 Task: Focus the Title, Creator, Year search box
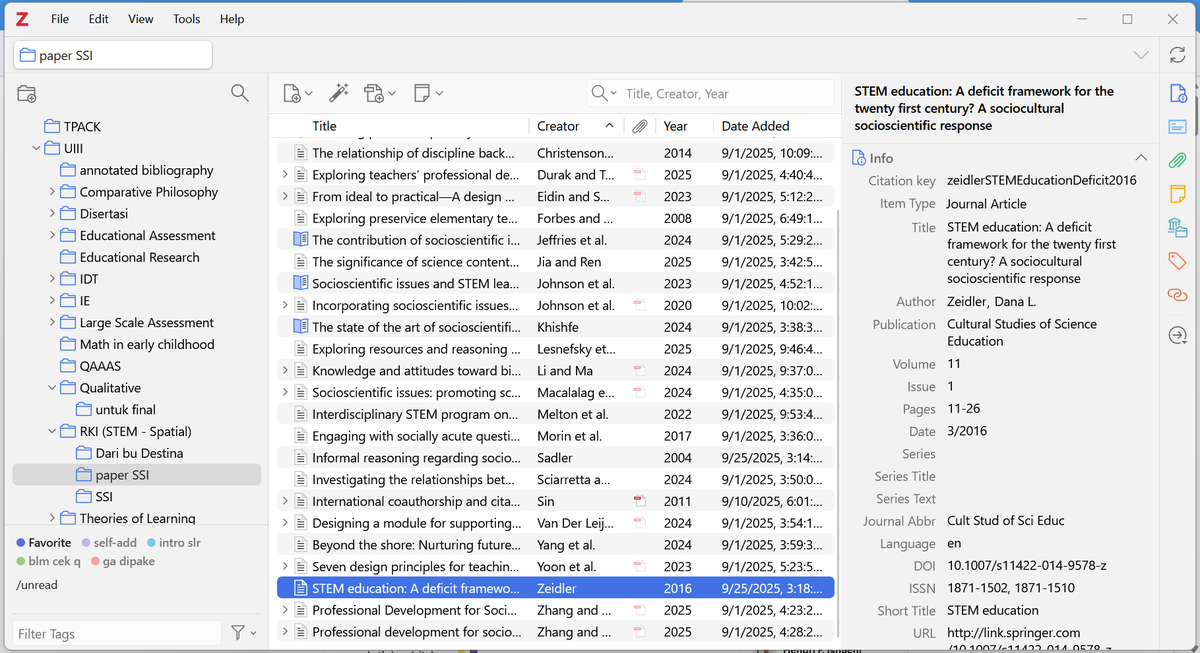pyautogui.click(x=727, y=93)
